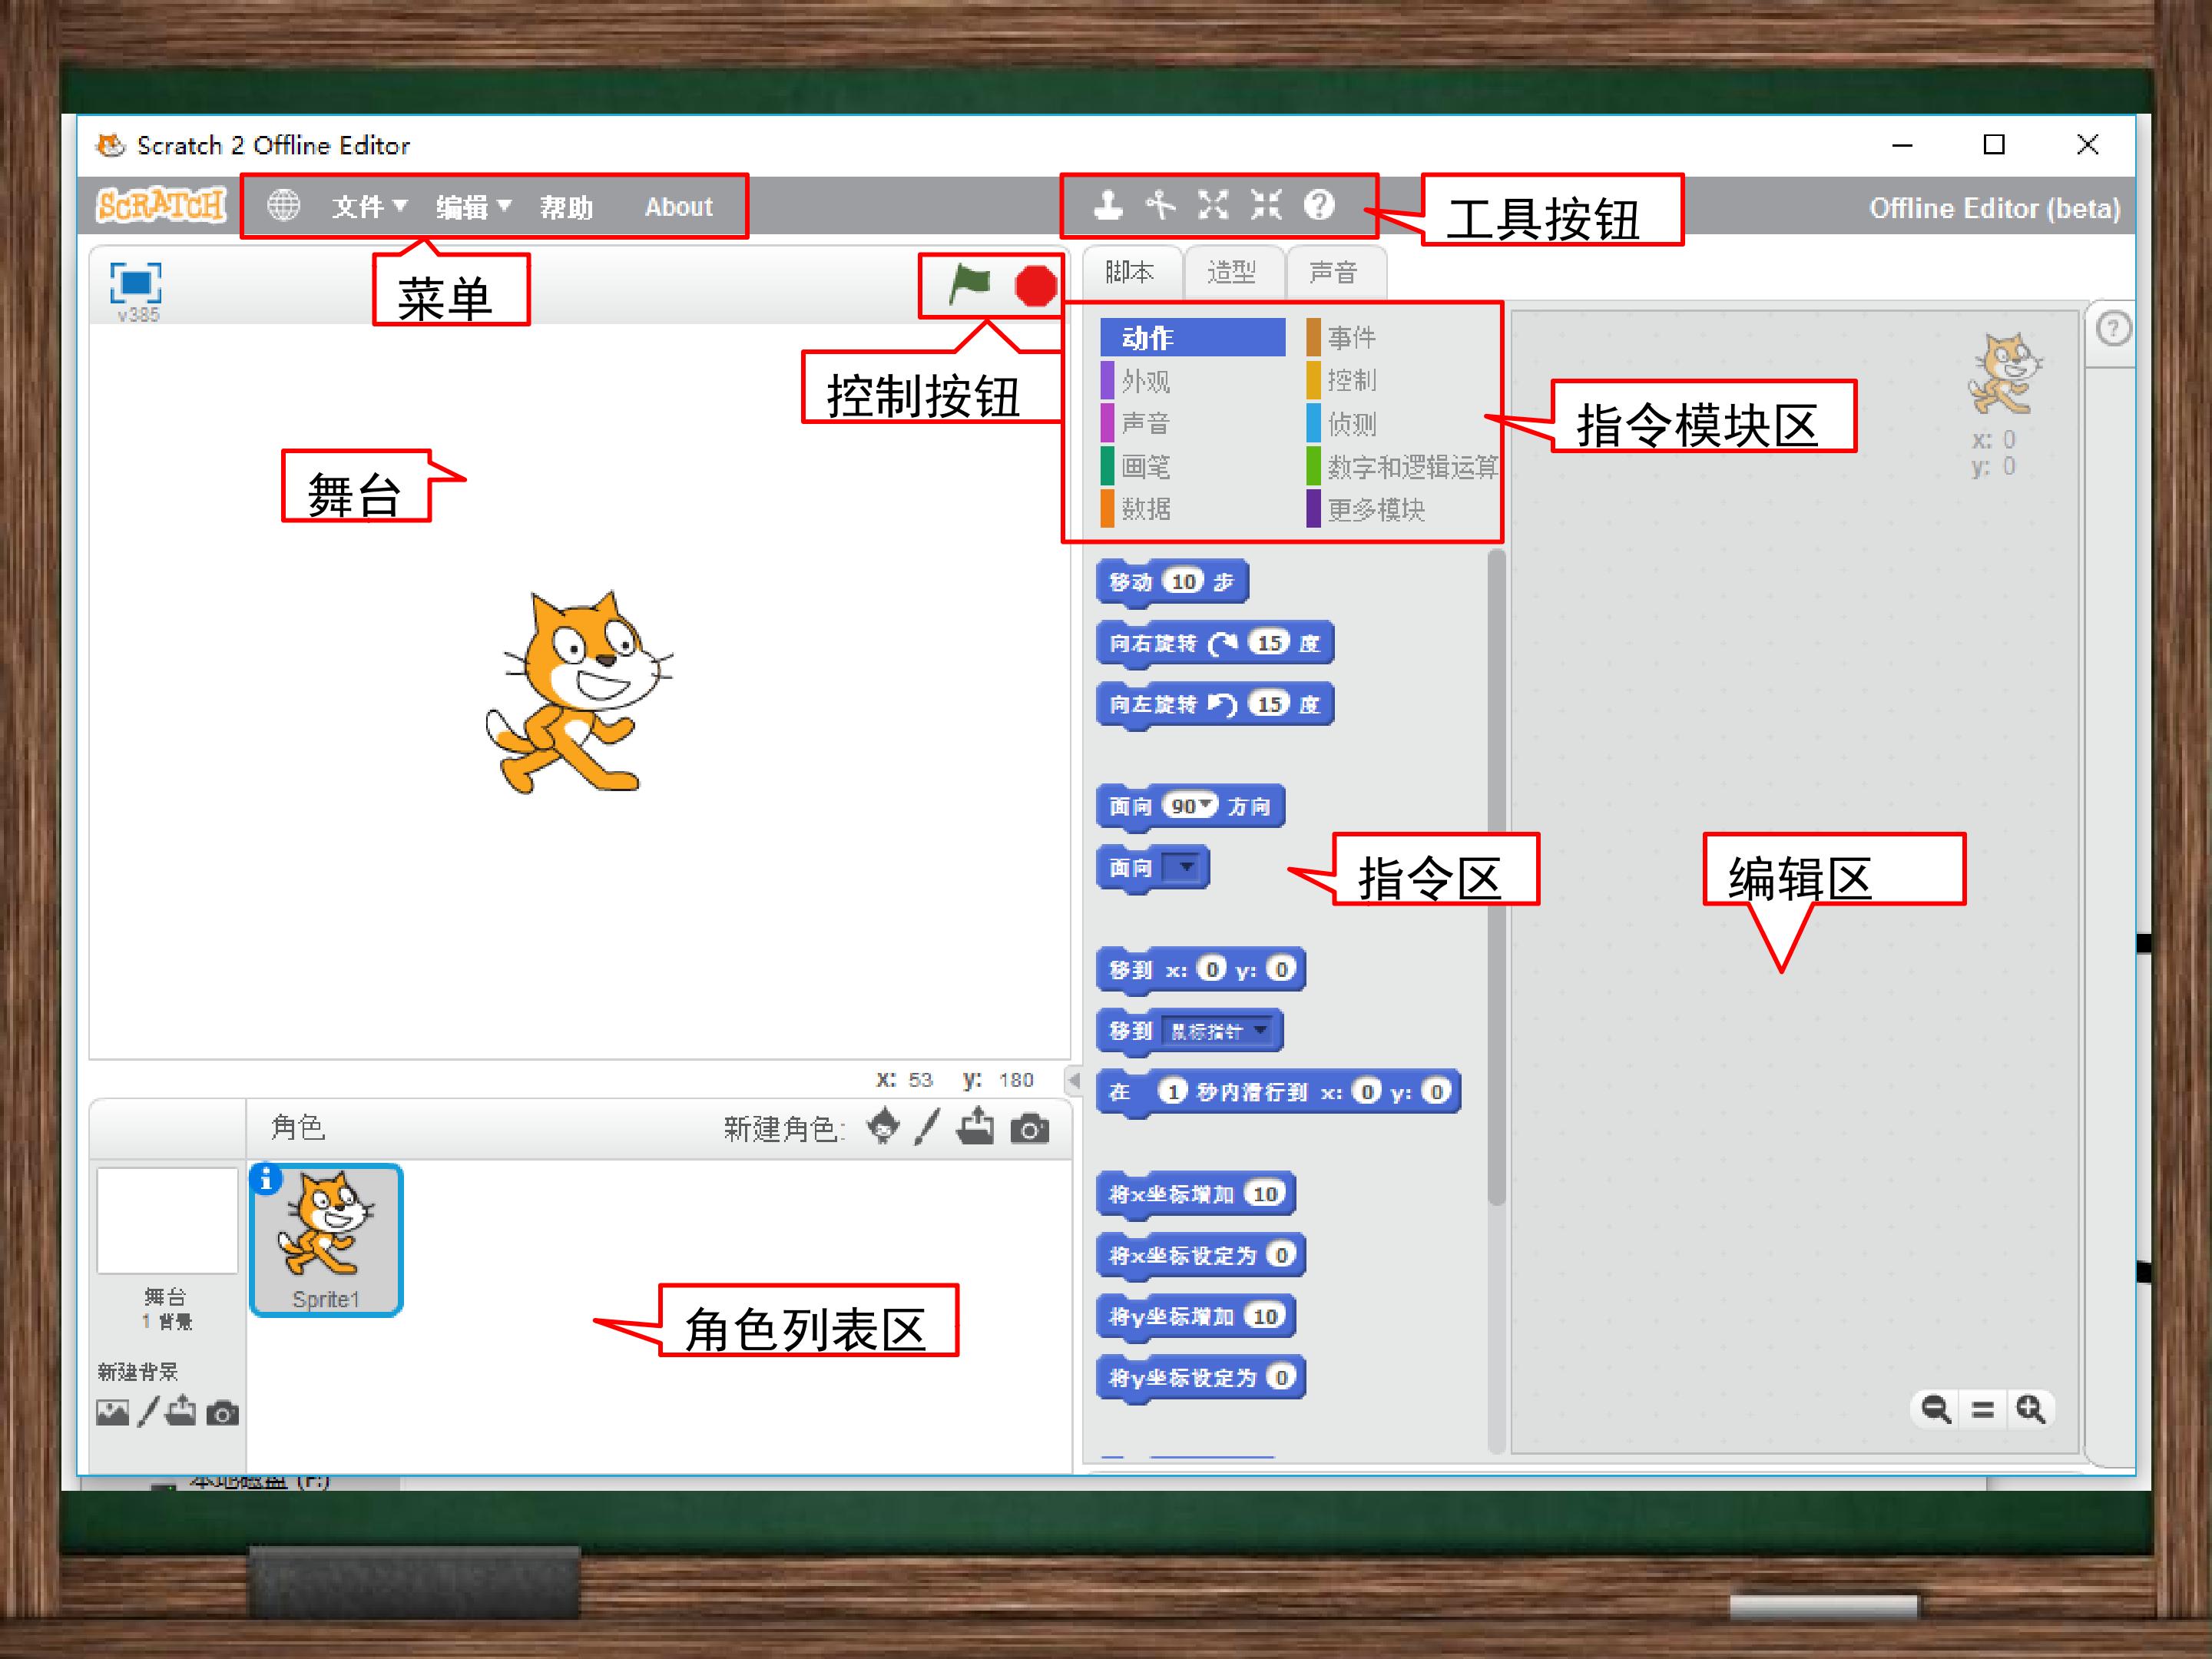Take new backdrop photo with camera

pos(222,1413)
